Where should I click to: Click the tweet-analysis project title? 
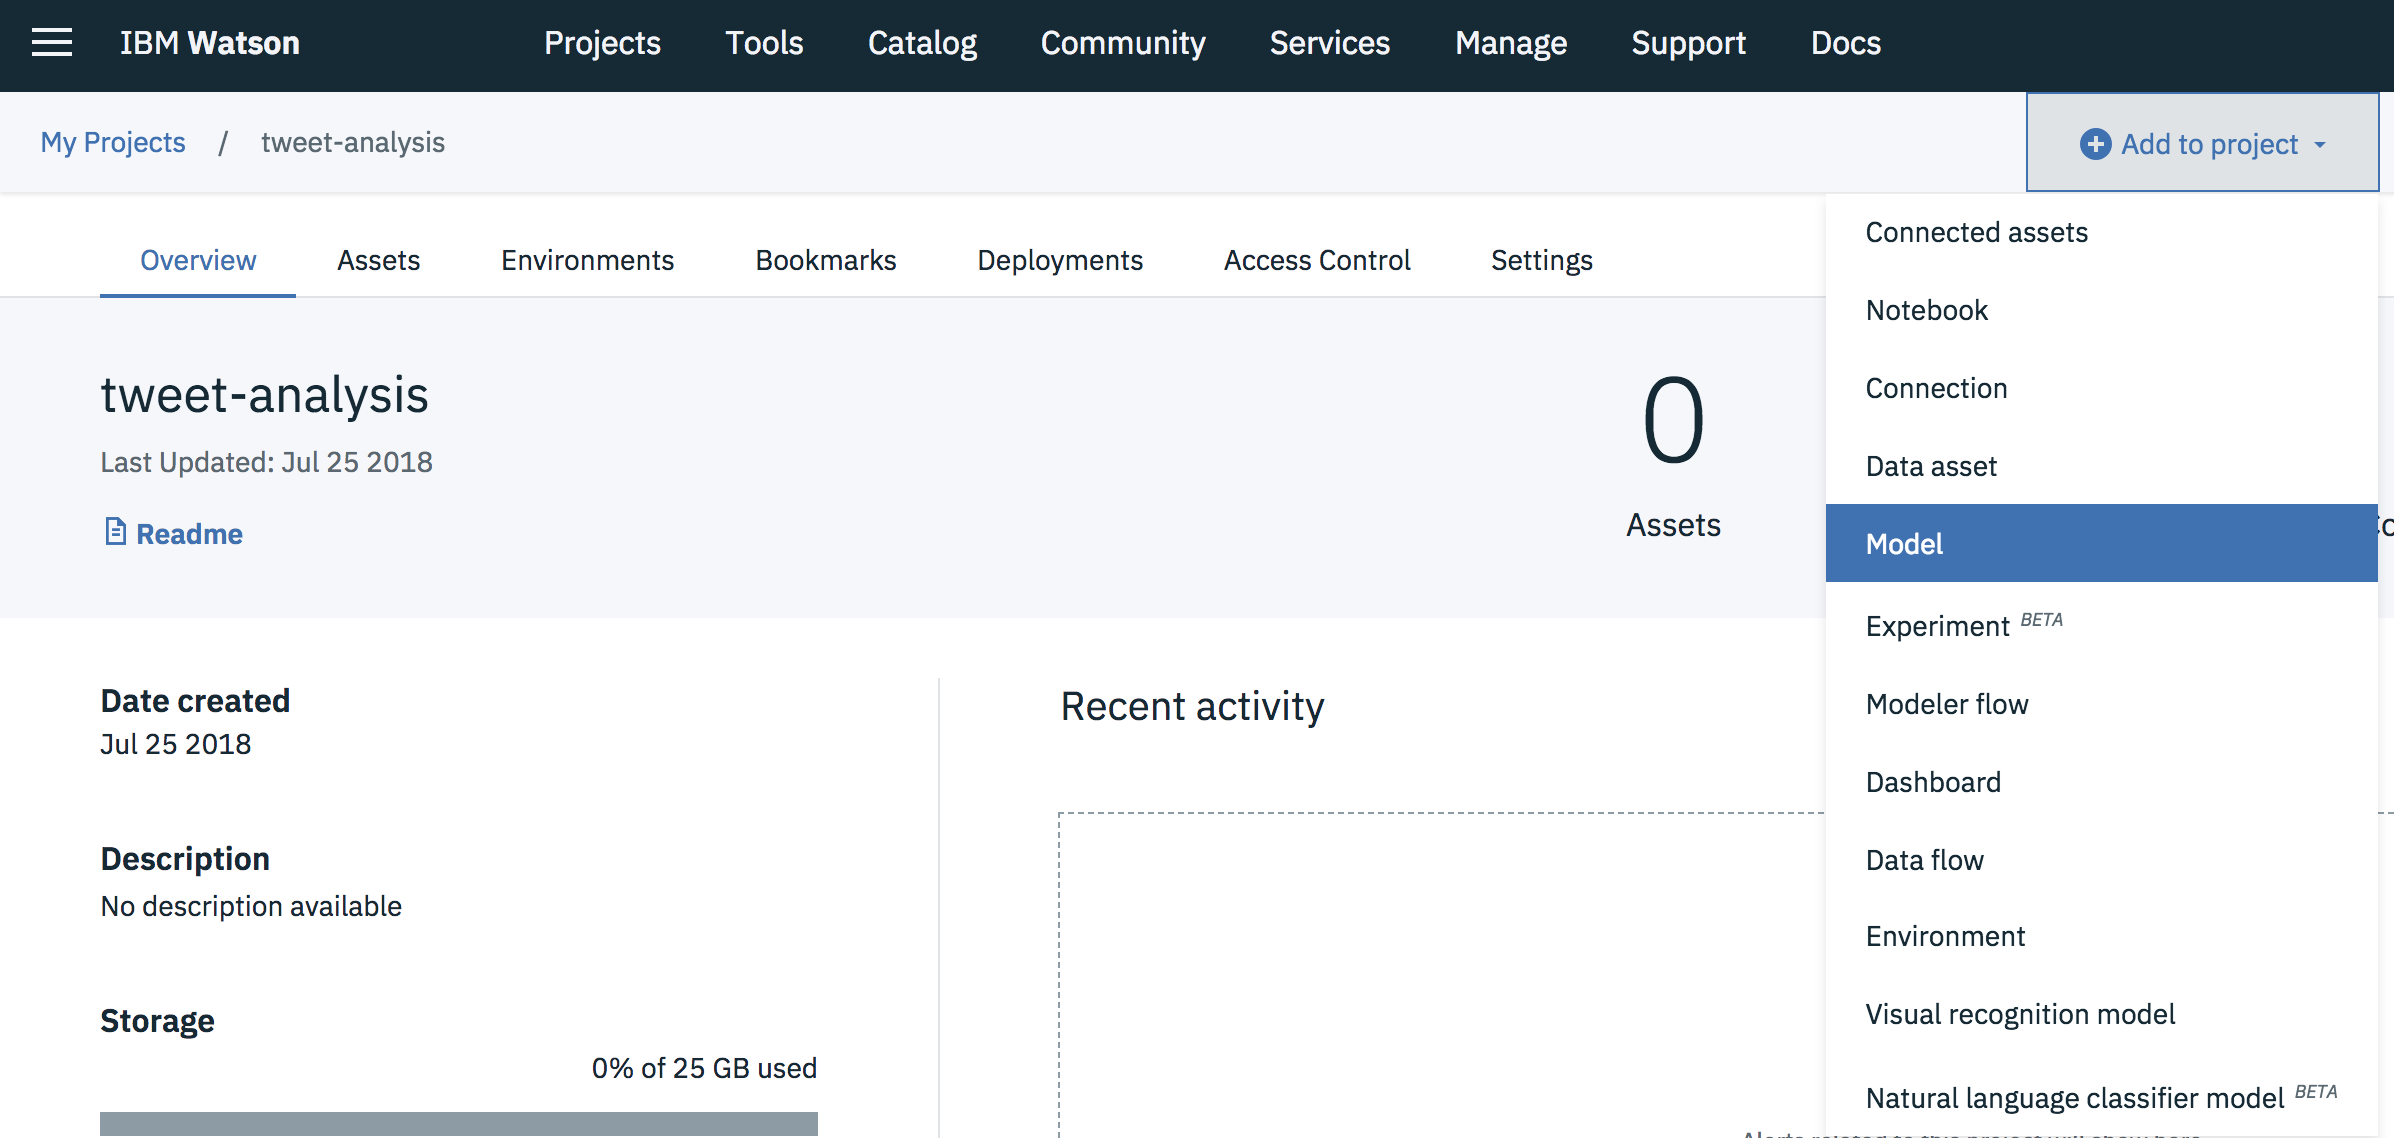(x=264, y=395)
